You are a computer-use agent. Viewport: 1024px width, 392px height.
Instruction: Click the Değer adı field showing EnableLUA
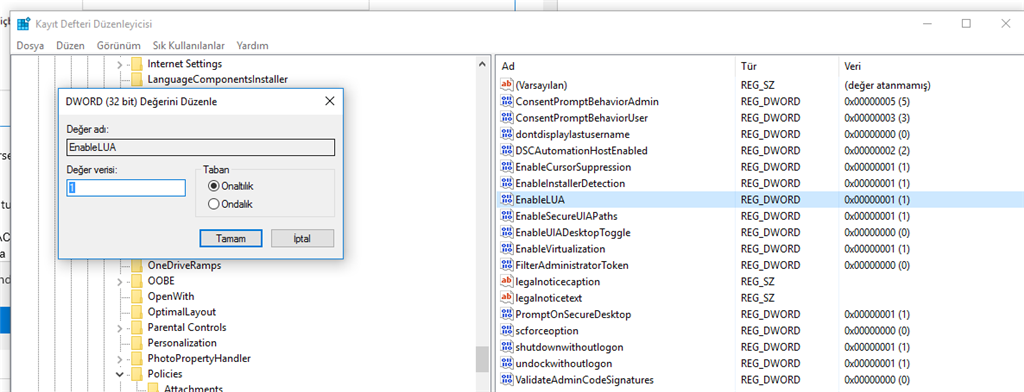[x=200, y=147]
